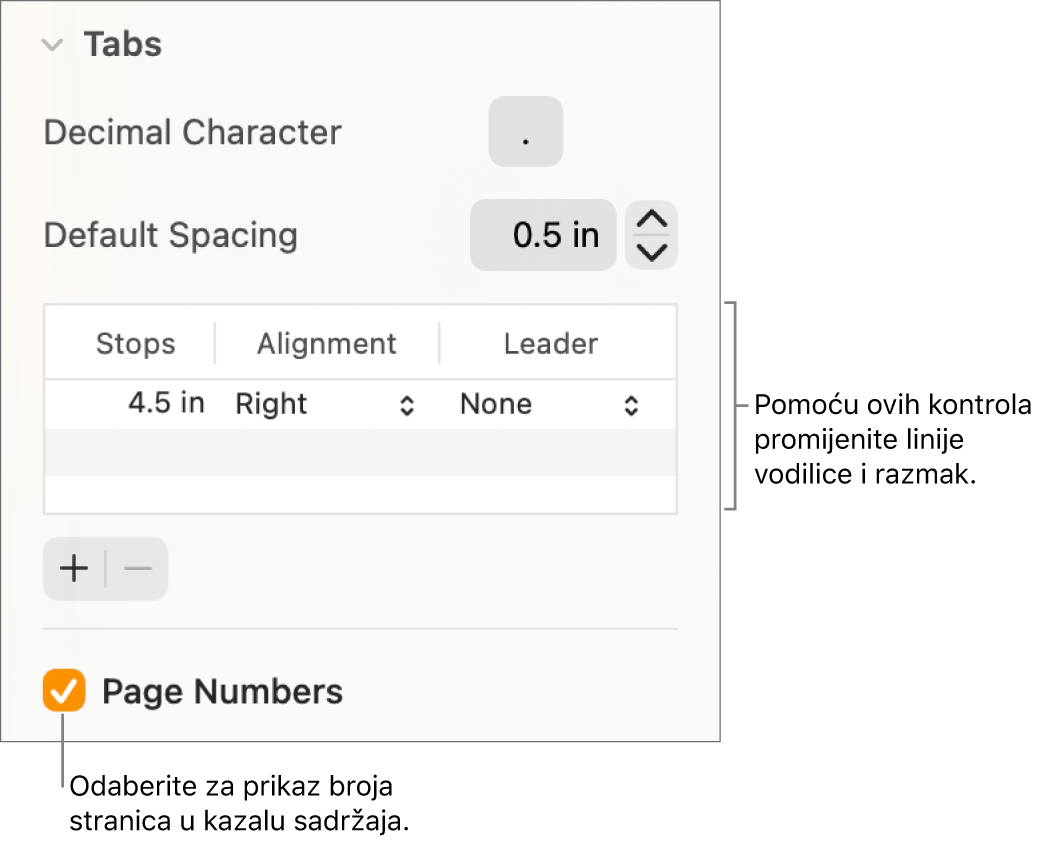The height and width of the screenshot is (841, 1049).
Task: Edit the Decimal Character field
Action: (x=525, y=132)
